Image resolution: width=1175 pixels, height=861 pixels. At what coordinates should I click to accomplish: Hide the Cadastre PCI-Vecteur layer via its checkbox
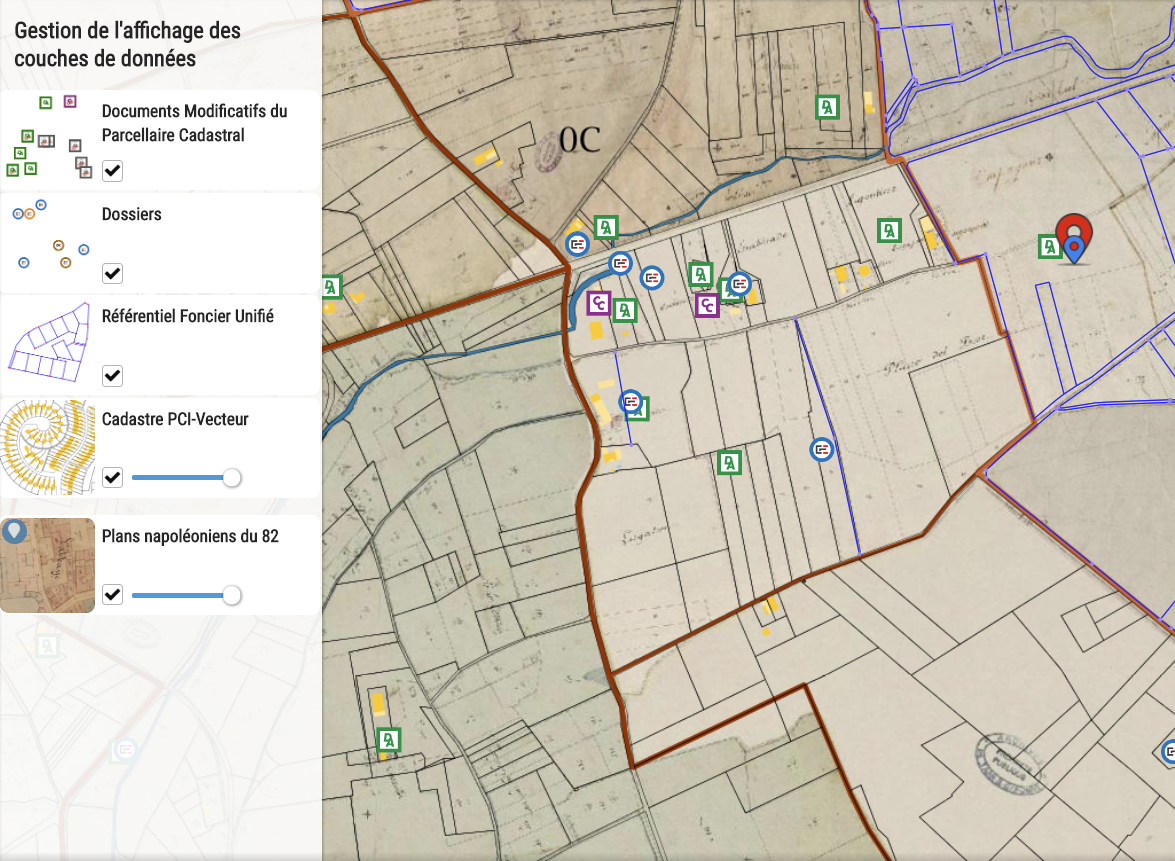(x=113, y=478)
